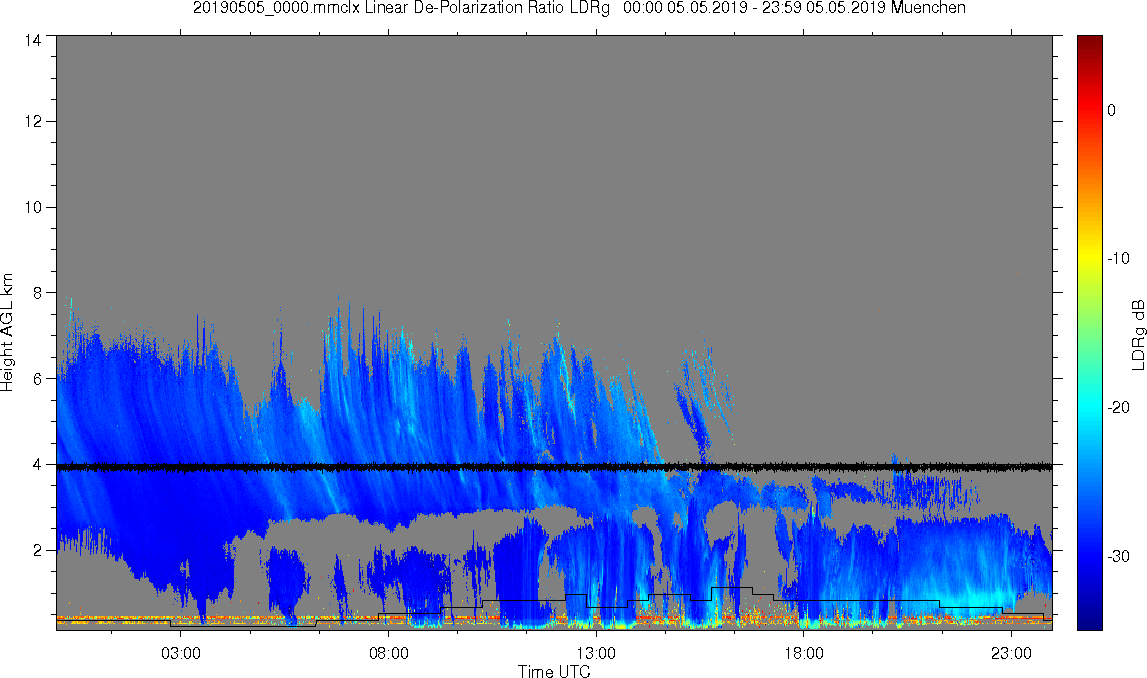Click the colorbar value -30
This screenshot has height=678, width=1147.
coord(1118,557)
